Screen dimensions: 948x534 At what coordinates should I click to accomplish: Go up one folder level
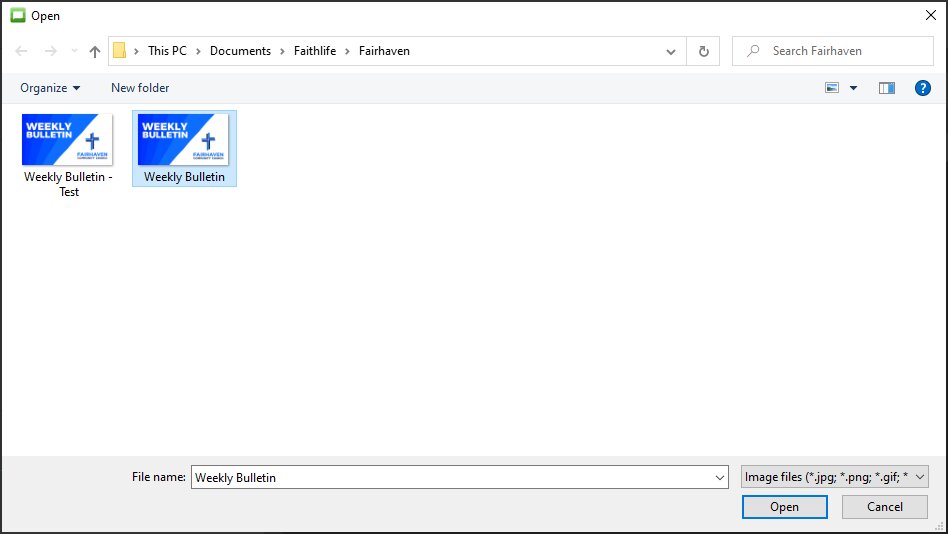(94, 51)
